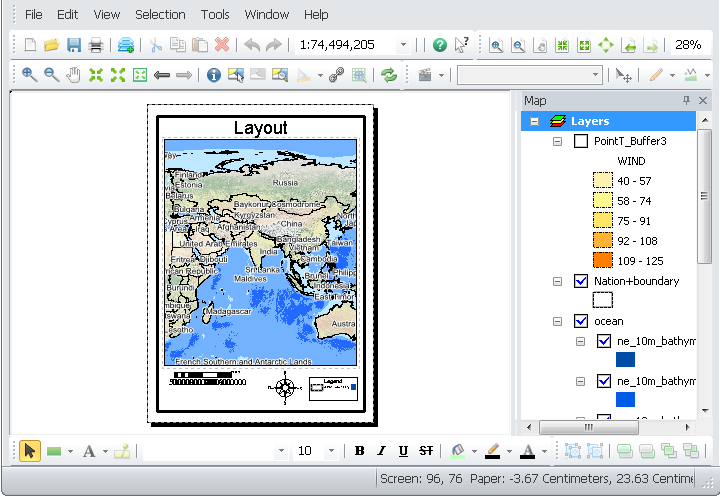Click the orange 109 - 125 swatch

[602, 261]
